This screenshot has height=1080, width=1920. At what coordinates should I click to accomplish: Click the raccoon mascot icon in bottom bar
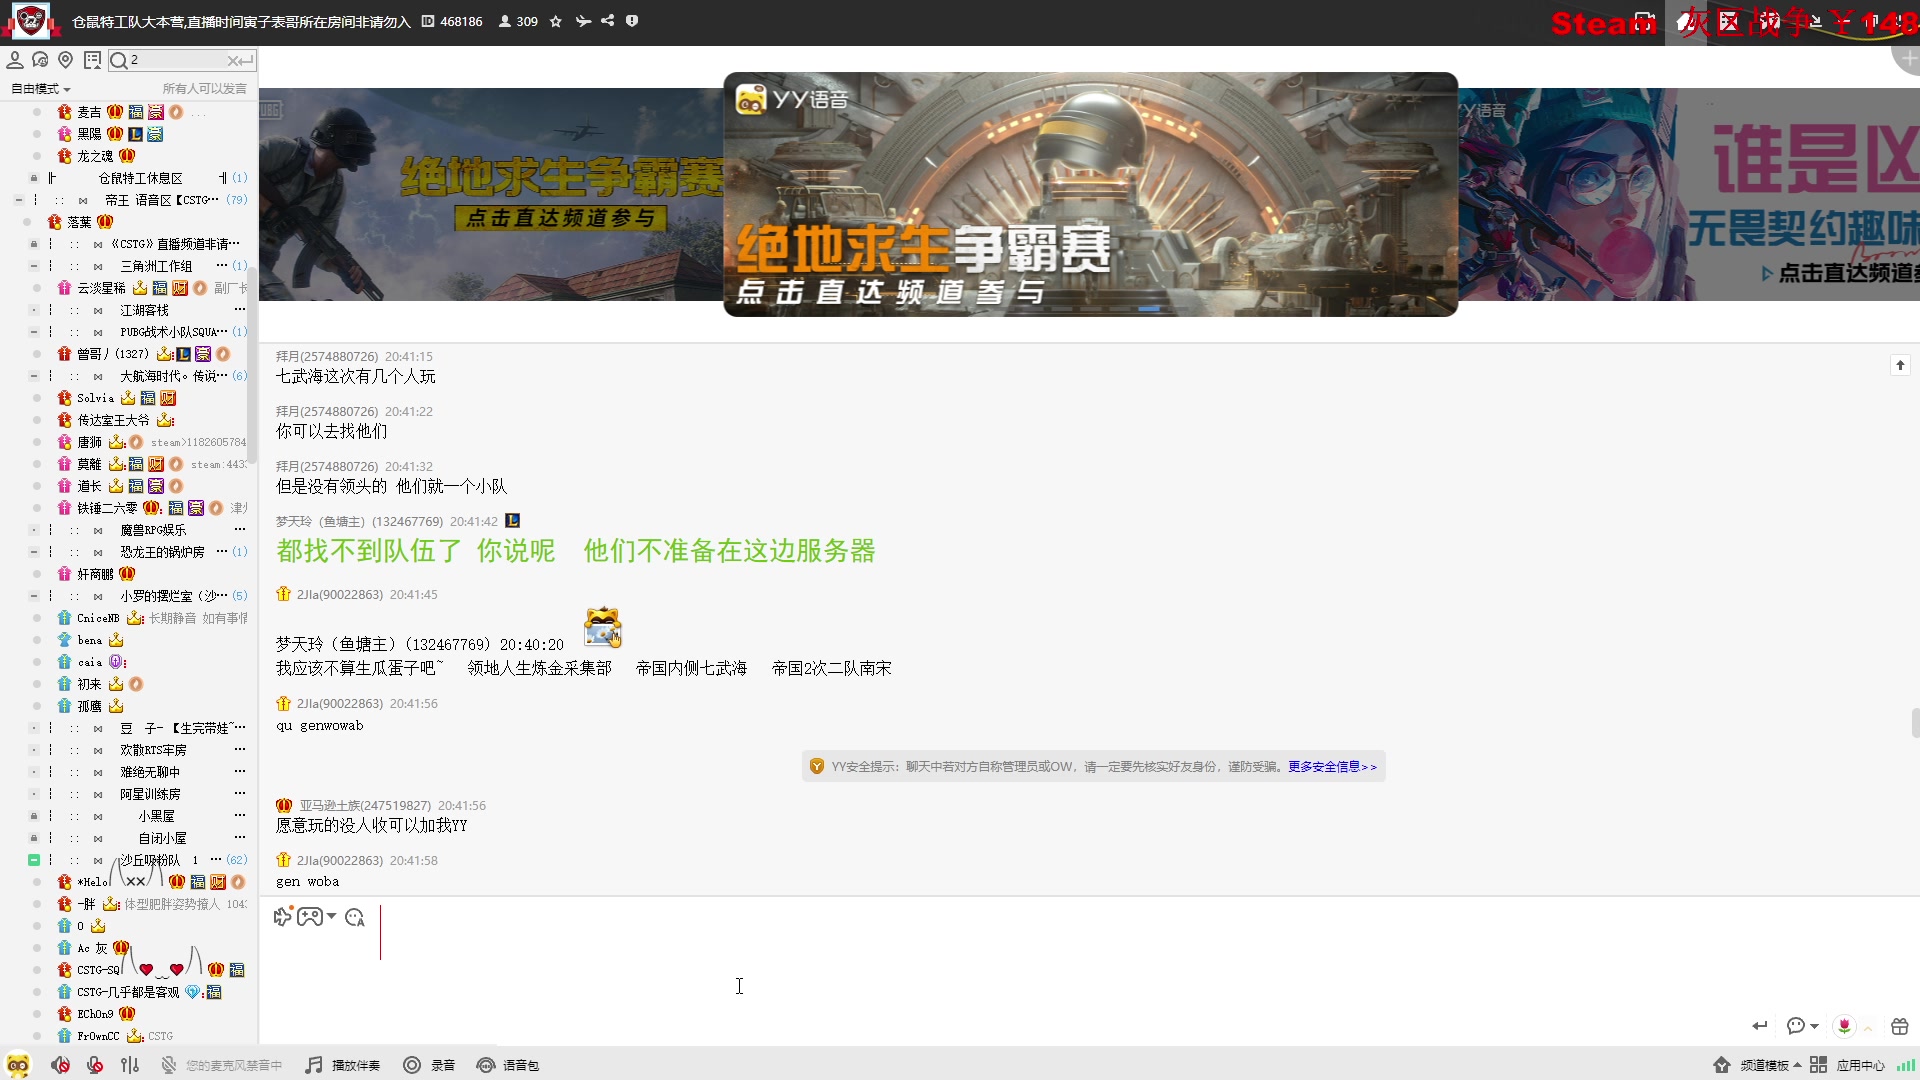click(x=18, y=1065)
